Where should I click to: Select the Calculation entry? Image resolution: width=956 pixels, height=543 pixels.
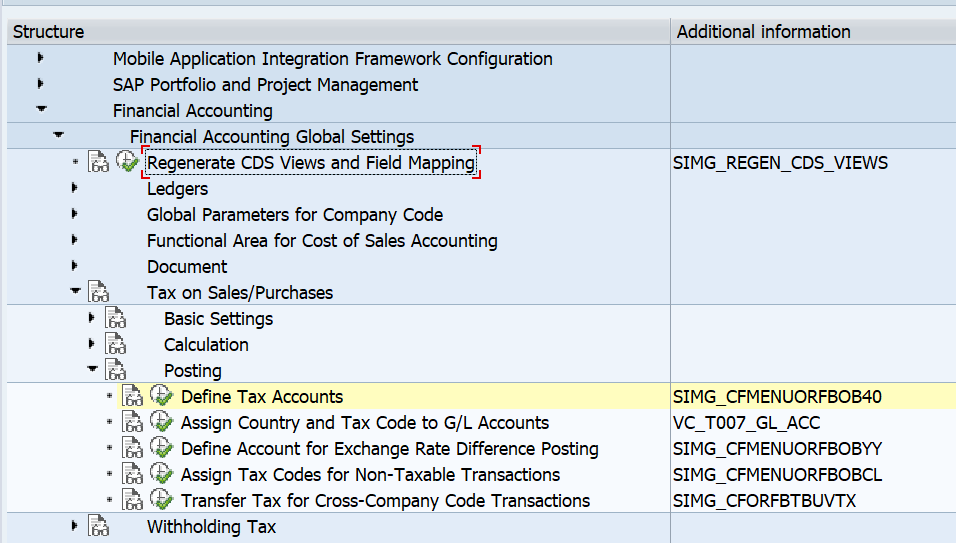(206, 345)
